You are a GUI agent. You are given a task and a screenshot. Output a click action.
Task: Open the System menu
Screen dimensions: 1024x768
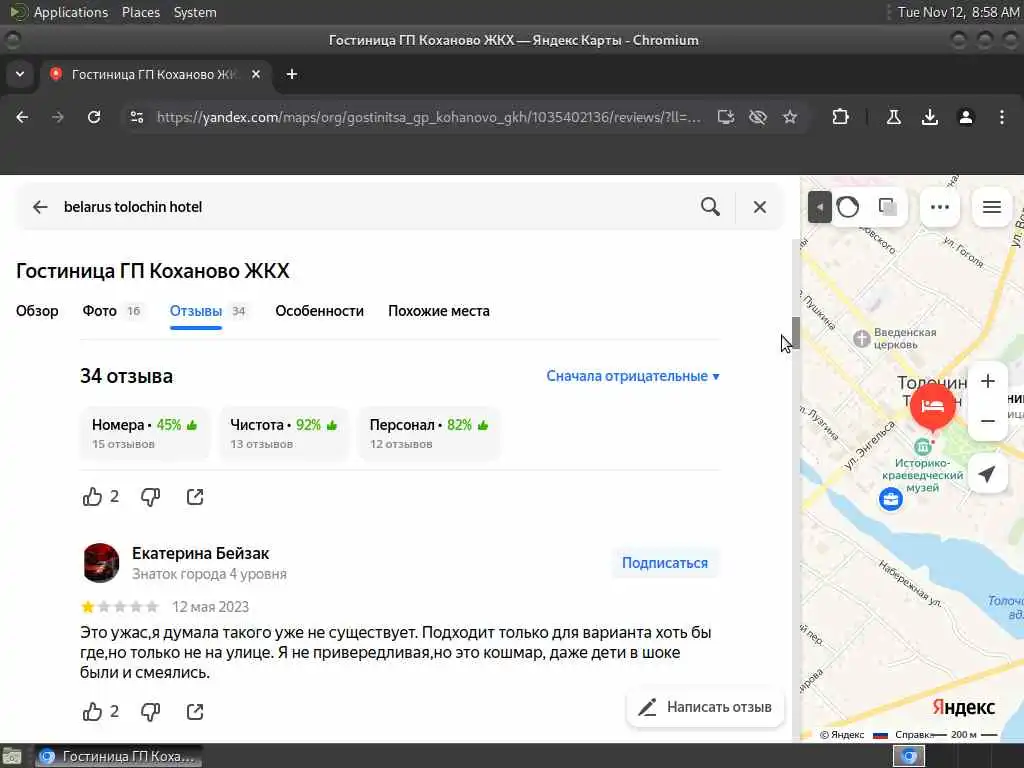[x=195, y=12]
